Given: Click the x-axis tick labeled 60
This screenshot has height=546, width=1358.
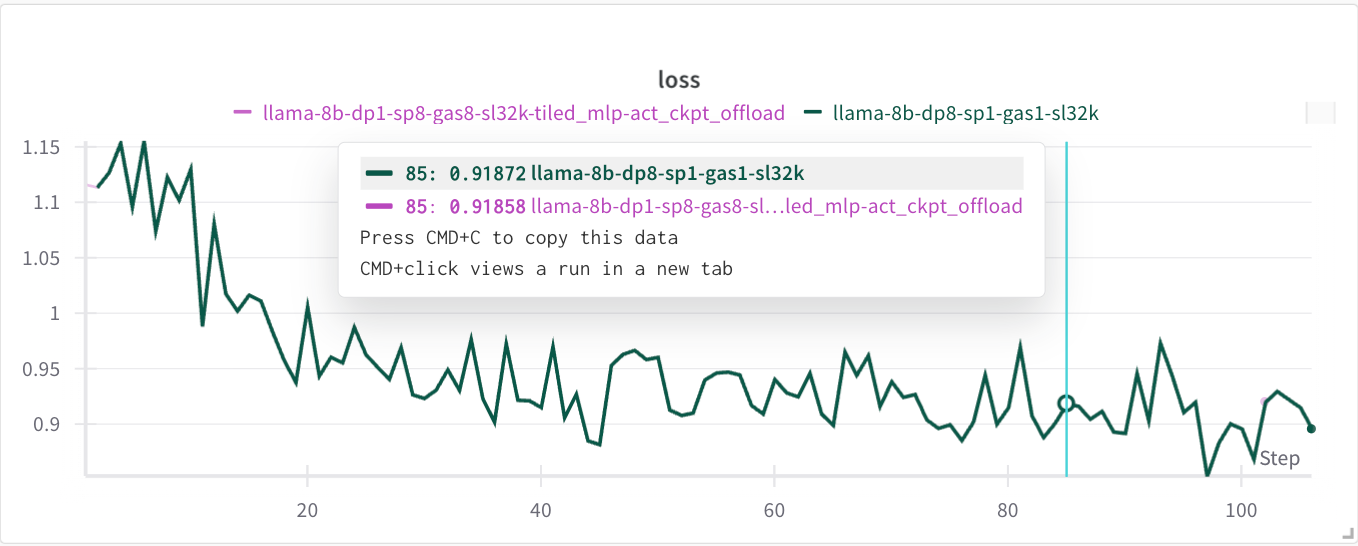Looking at the screenshot, I should 774,509.
